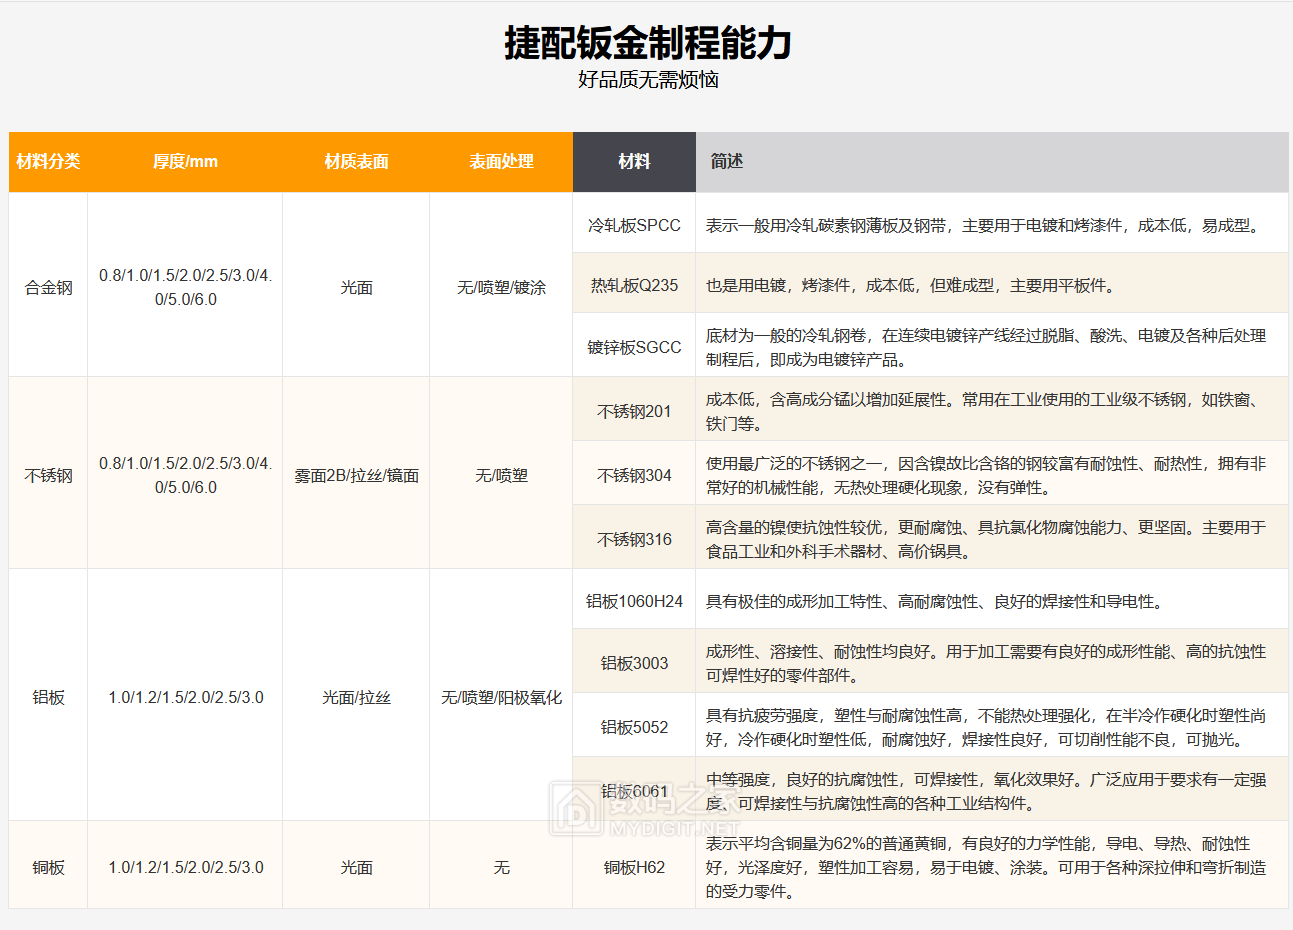Click the 铝板1060H24 material cell

click(634, 601)
